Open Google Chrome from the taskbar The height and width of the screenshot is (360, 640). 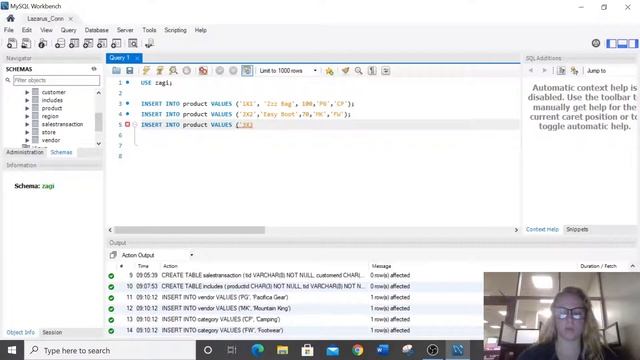point(358,350)
